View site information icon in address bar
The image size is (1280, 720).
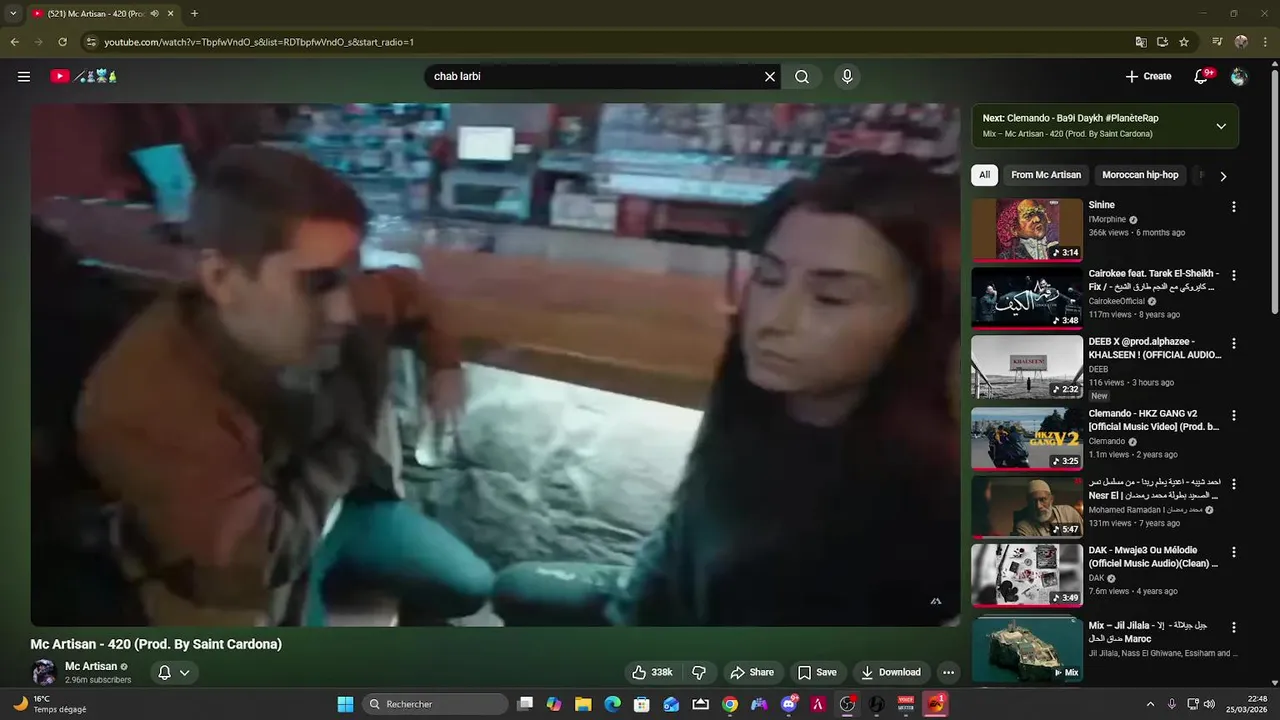pos(91,42)
